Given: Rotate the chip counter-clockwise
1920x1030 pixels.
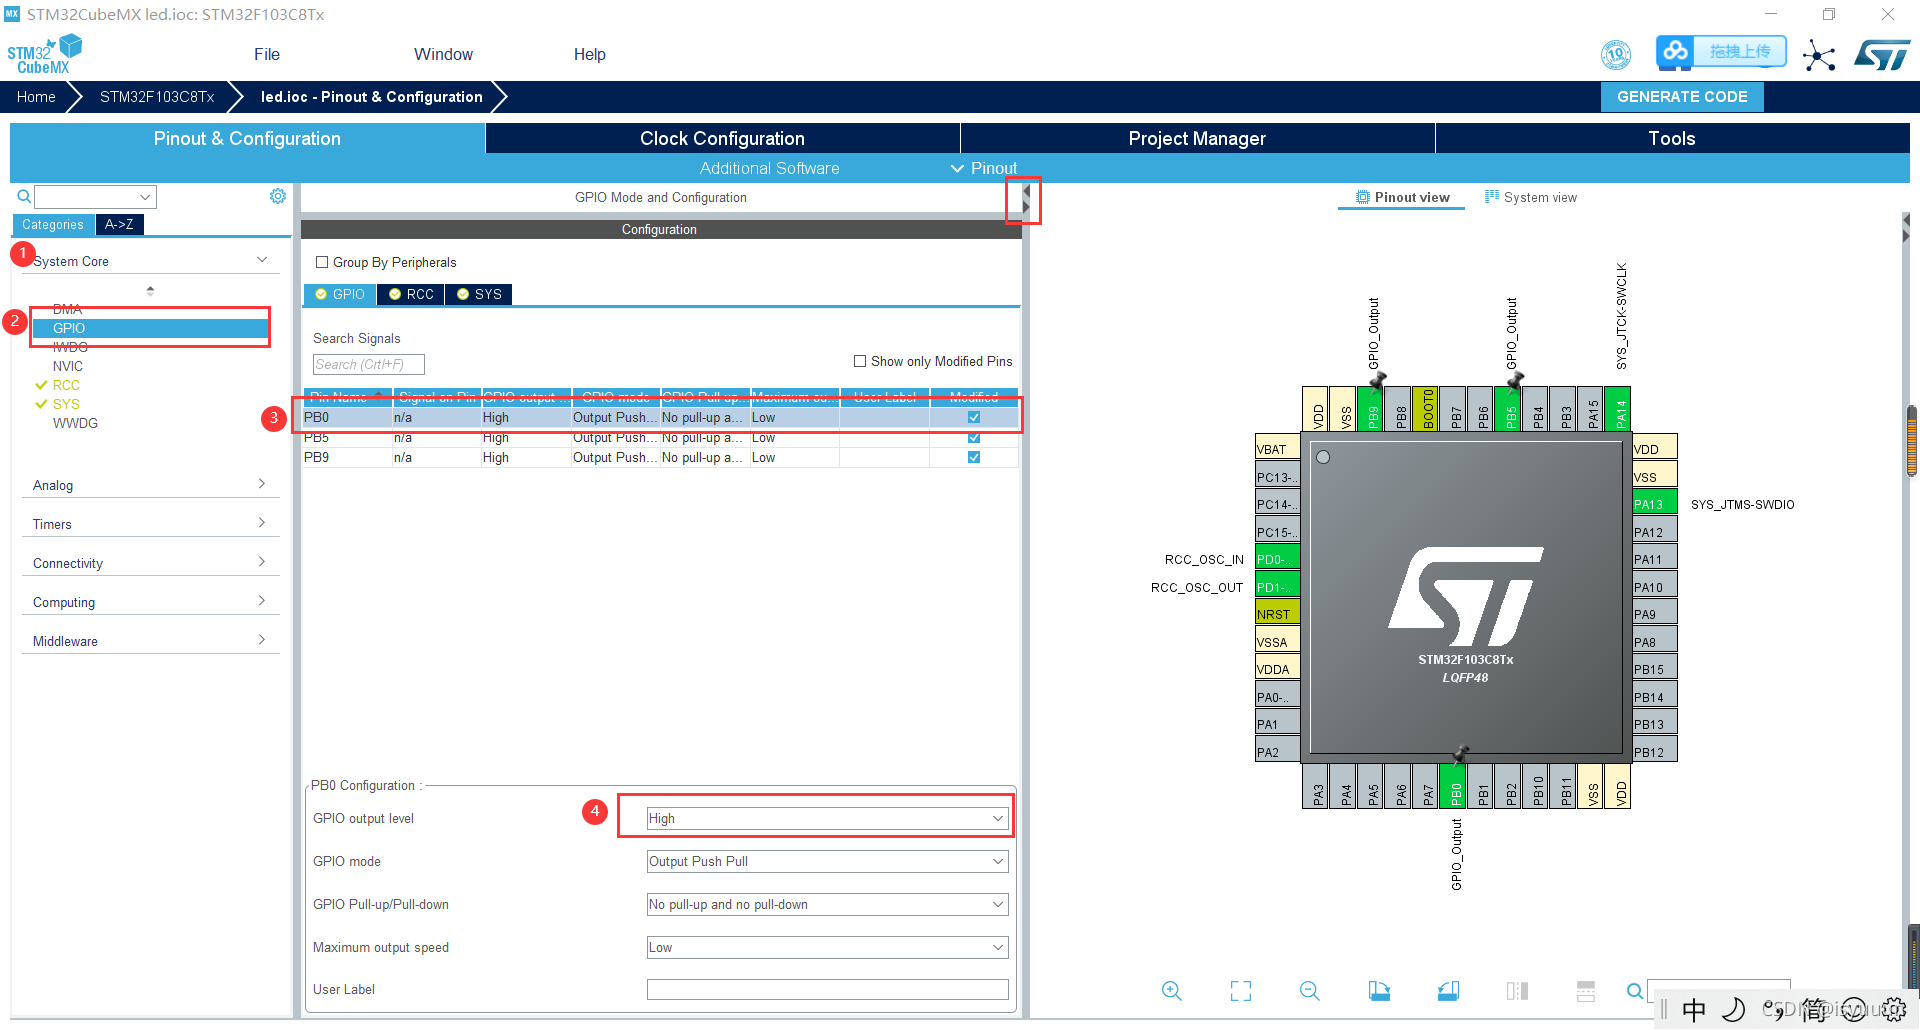Looking at the screenshot, I should (1448, 991).
